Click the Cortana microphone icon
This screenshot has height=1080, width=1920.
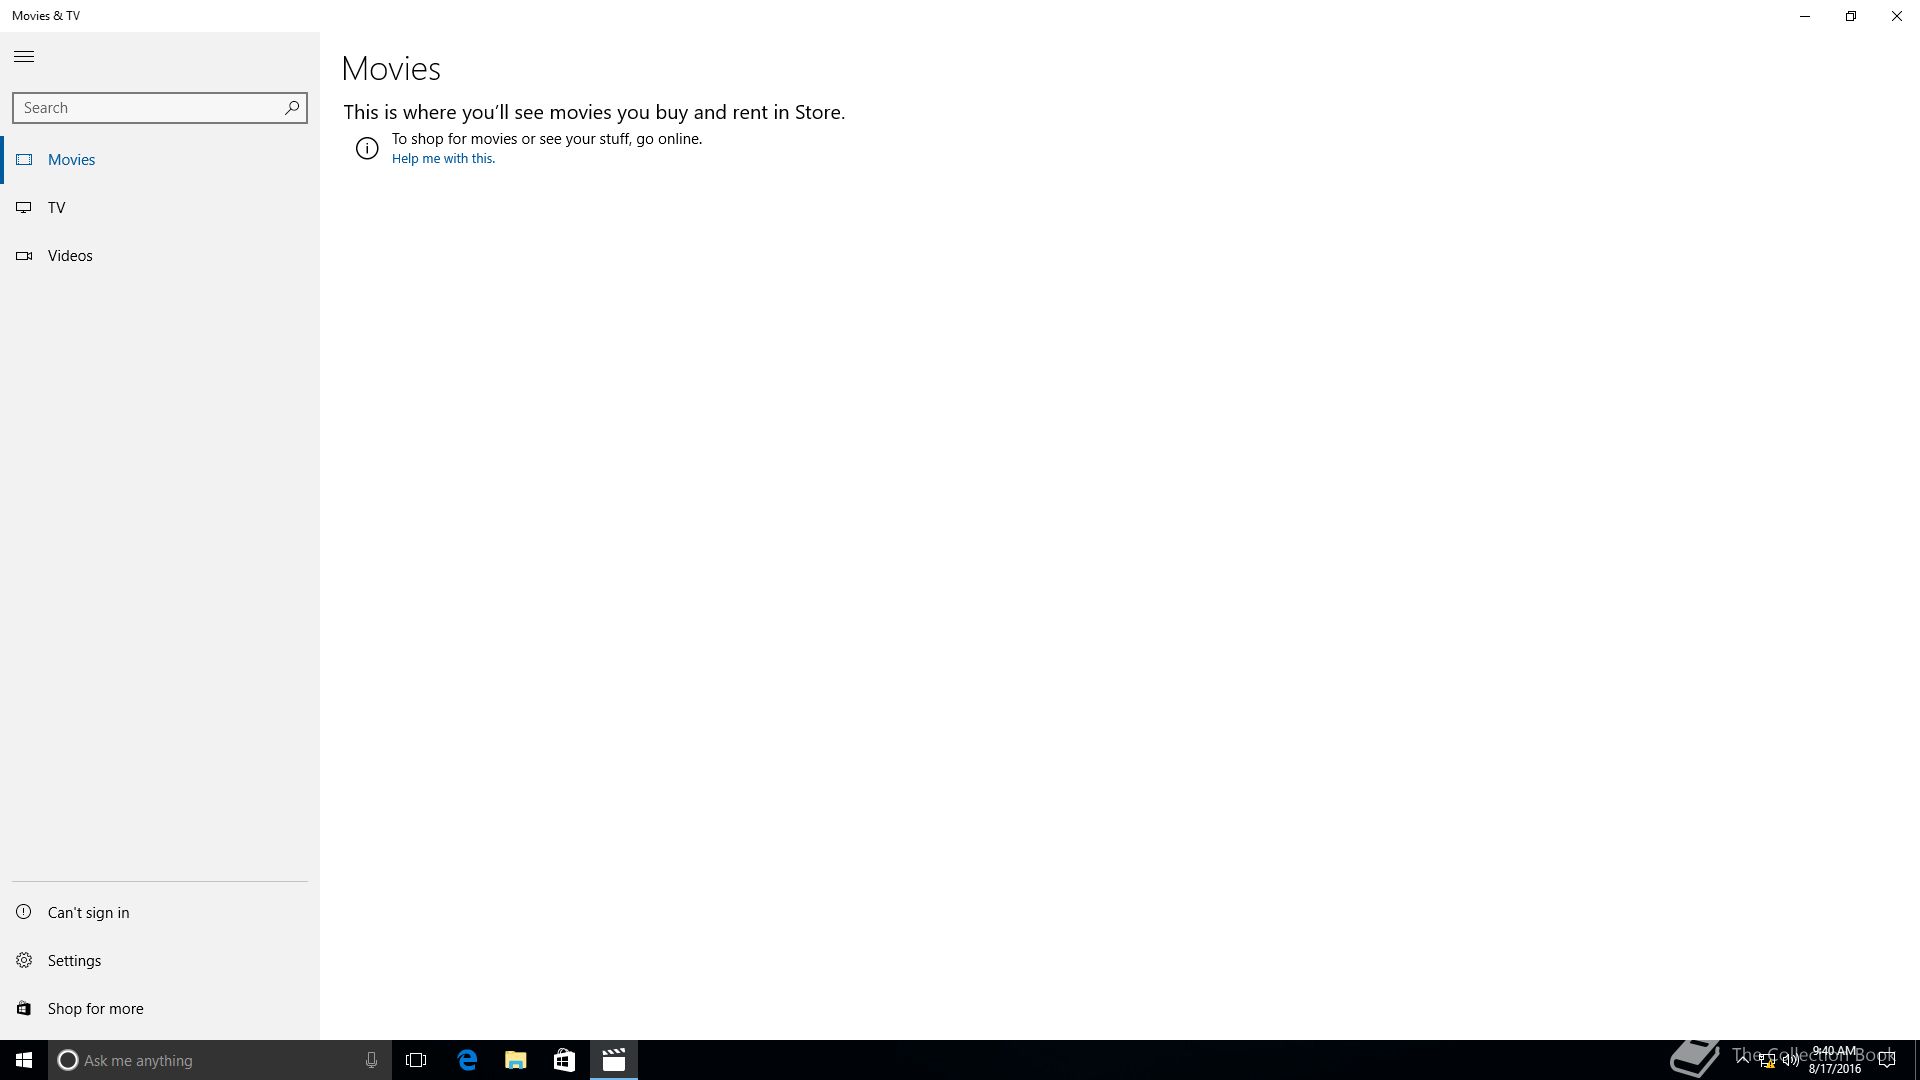tap(371, 1060)
